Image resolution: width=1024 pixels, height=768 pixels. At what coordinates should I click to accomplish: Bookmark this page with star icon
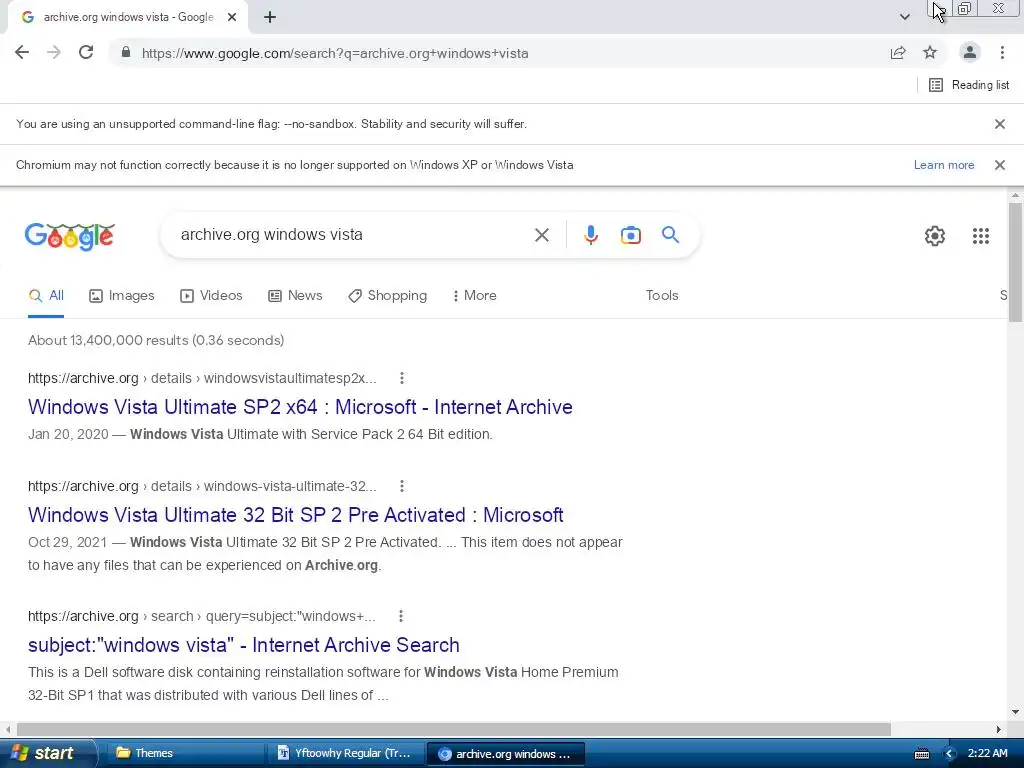(x=930, y=53)
